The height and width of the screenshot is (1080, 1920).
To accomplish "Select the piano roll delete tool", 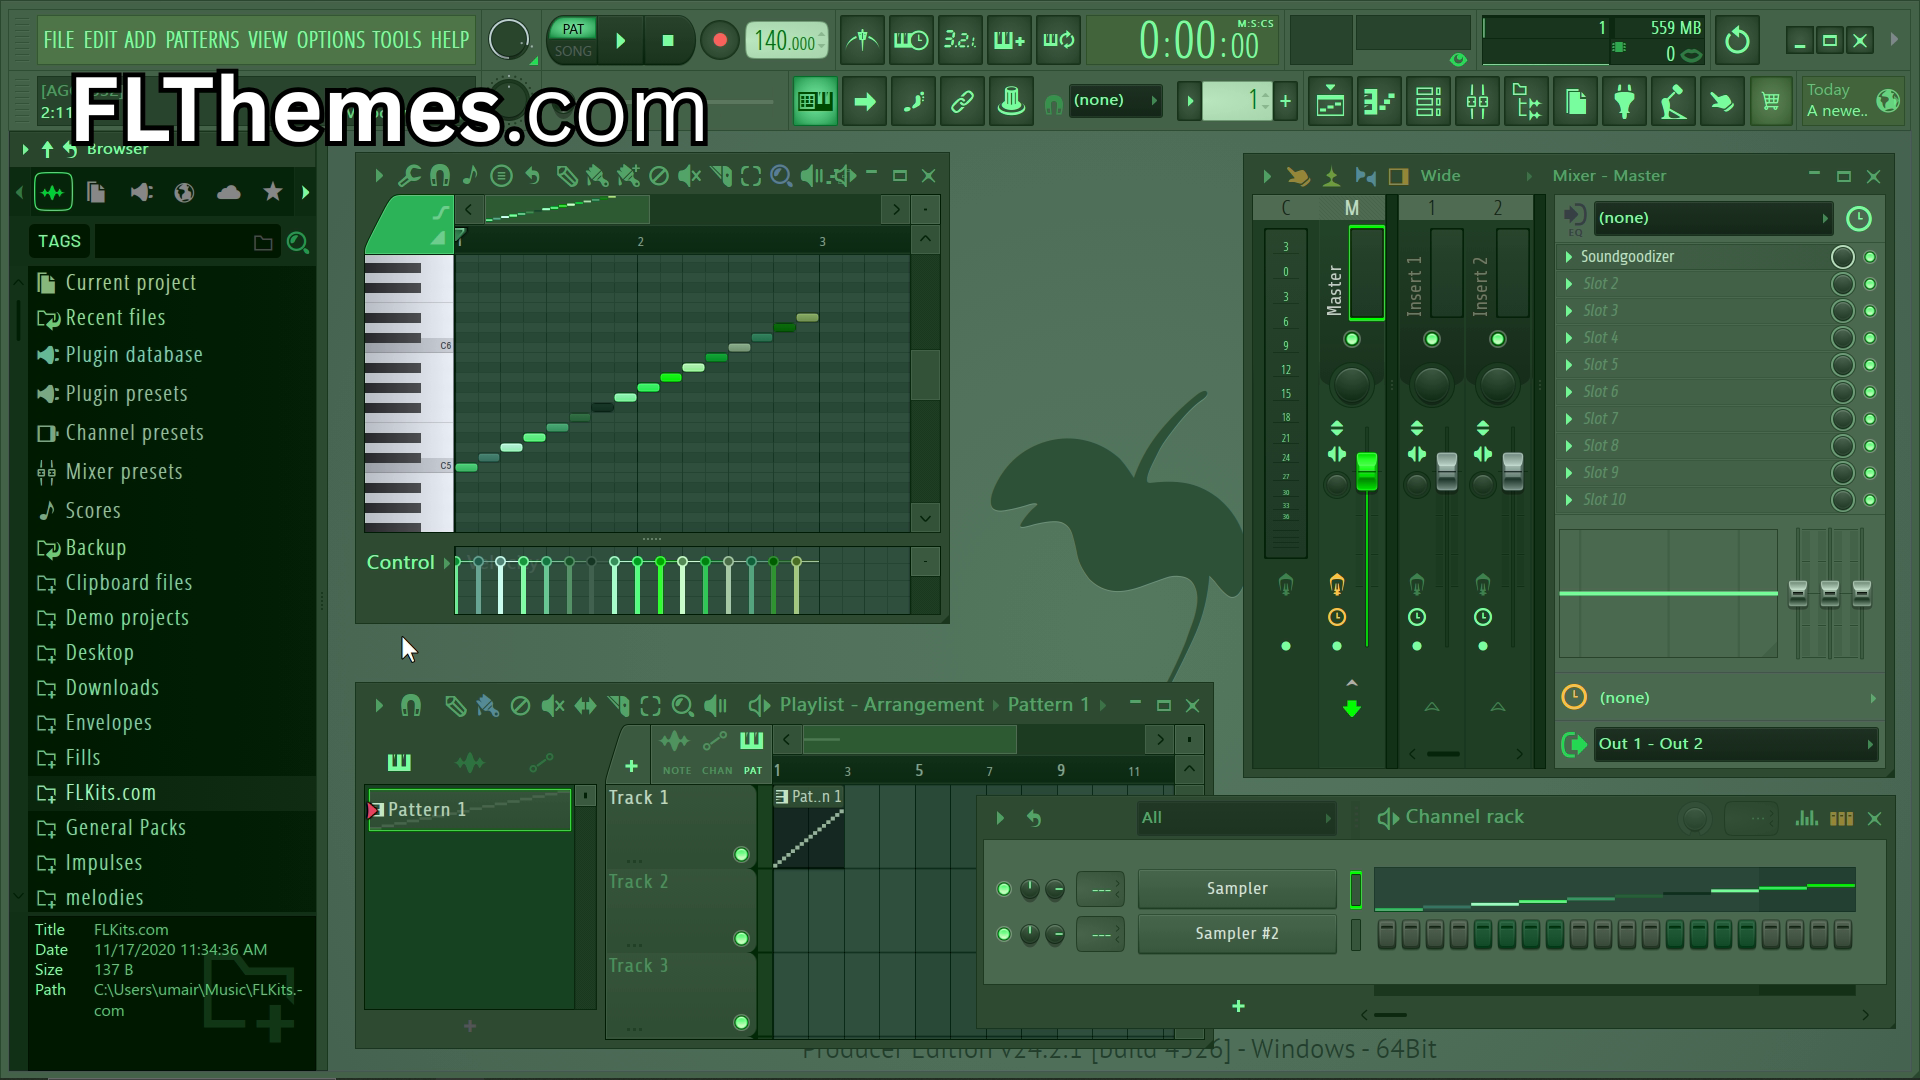I will pyautogui.click(x=658, y=176).
